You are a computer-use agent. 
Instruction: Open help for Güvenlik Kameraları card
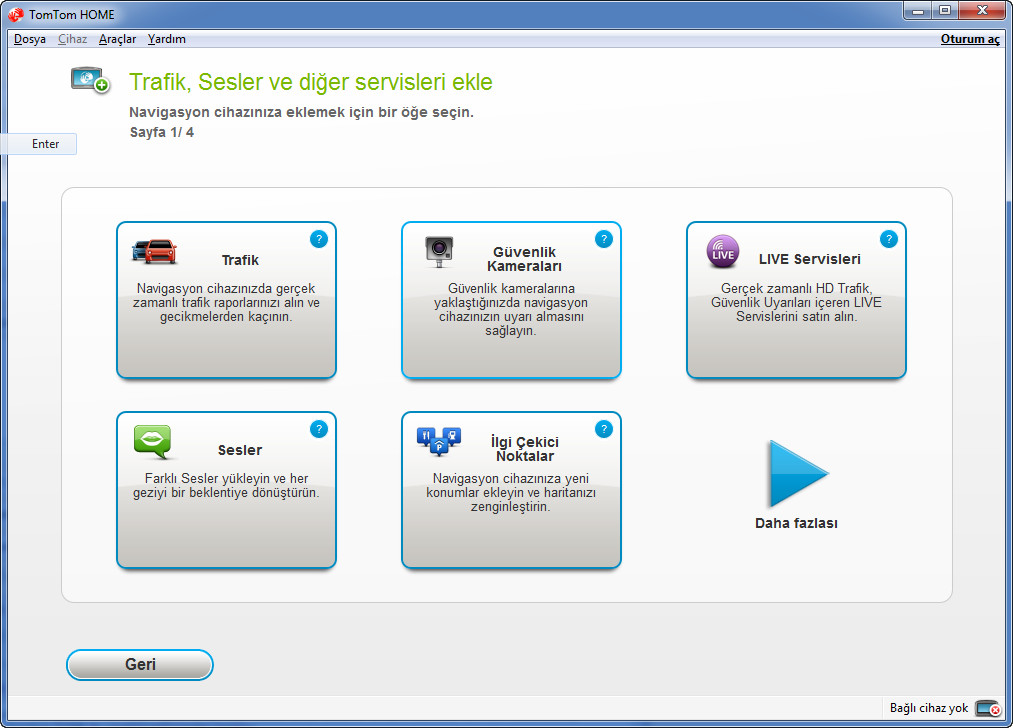pos(603,239)
